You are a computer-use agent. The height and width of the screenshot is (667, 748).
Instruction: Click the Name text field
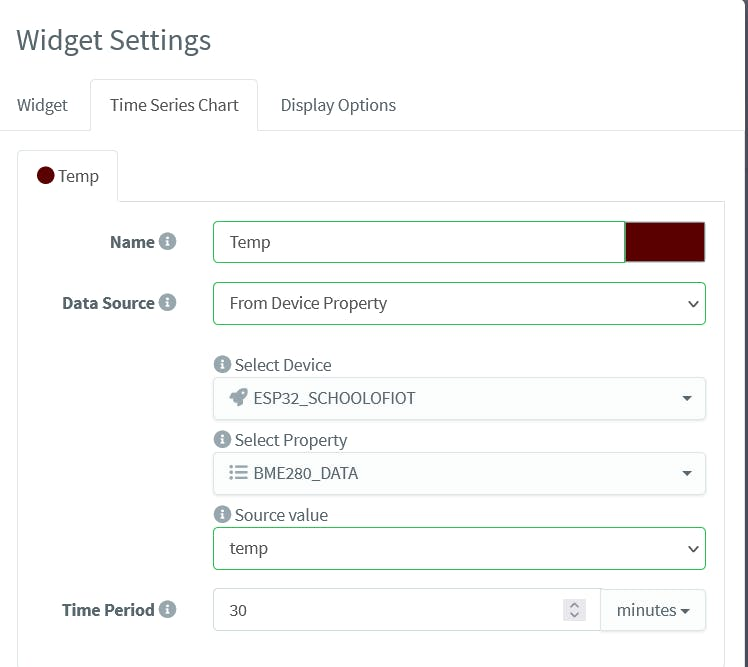click(419, 242)
